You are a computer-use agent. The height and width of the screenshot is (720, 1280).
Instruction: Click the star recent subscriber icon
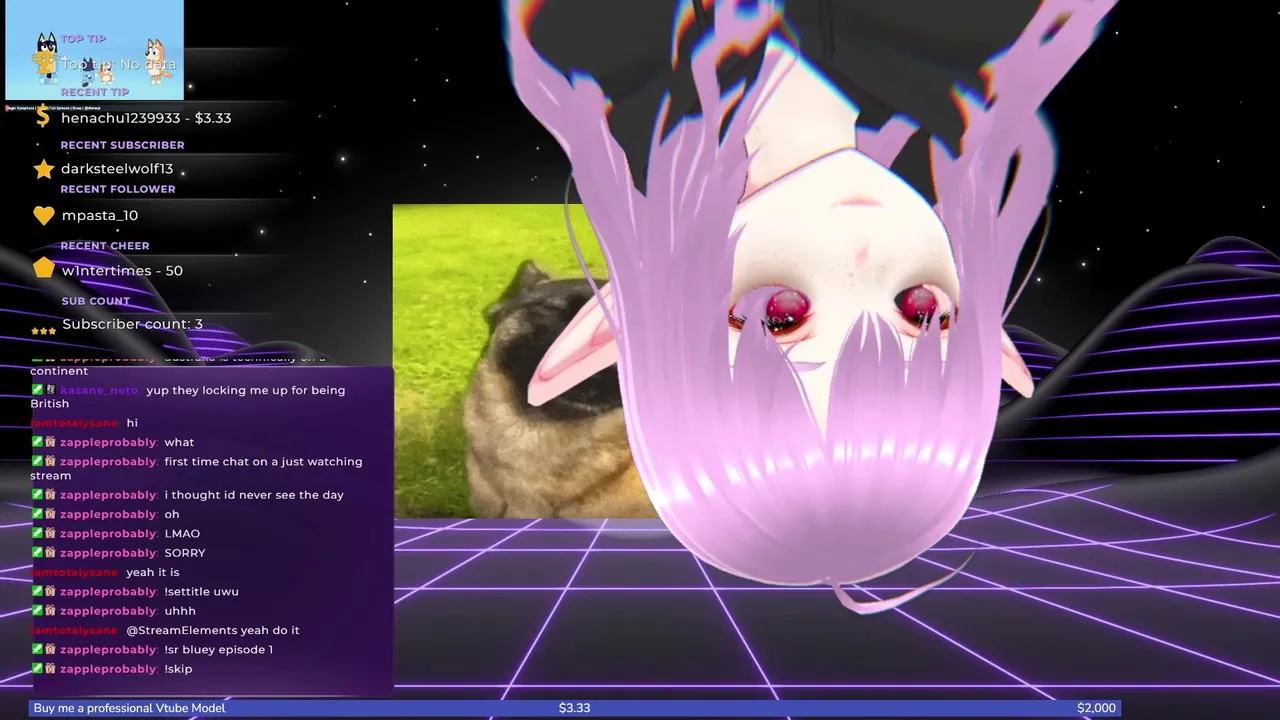click(43, 169)
